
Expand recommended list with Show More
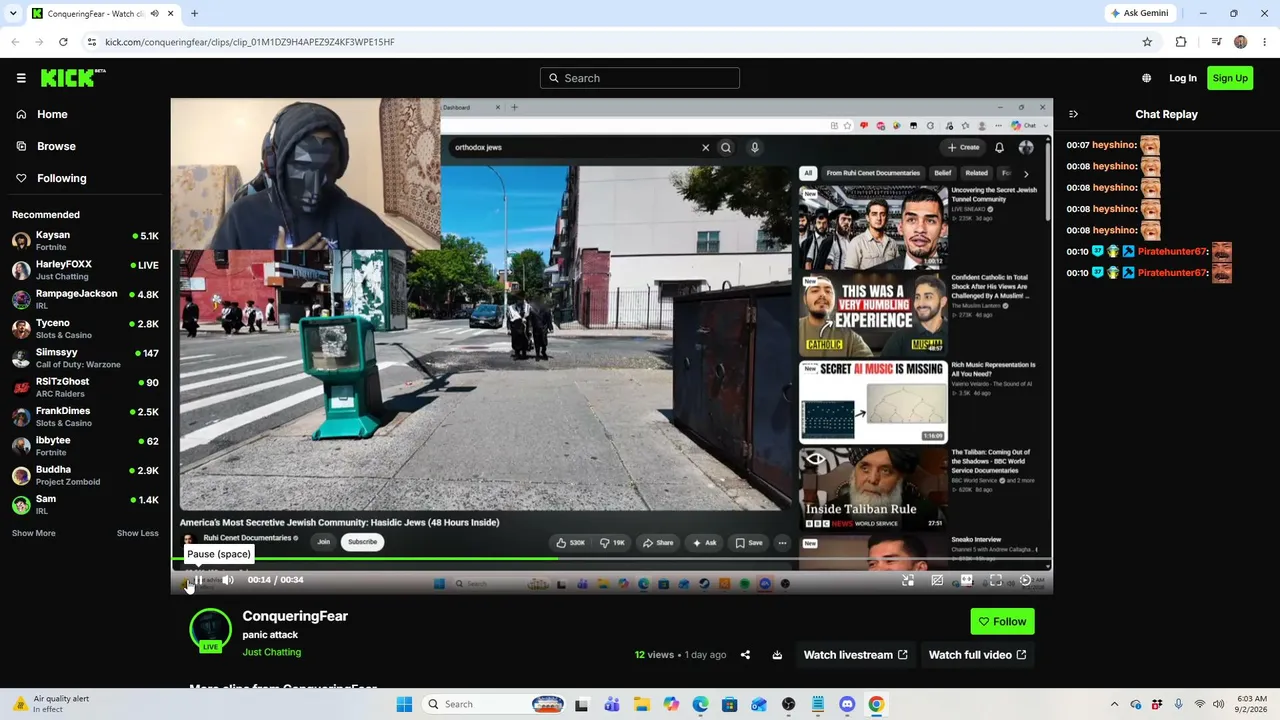(34, 533)
